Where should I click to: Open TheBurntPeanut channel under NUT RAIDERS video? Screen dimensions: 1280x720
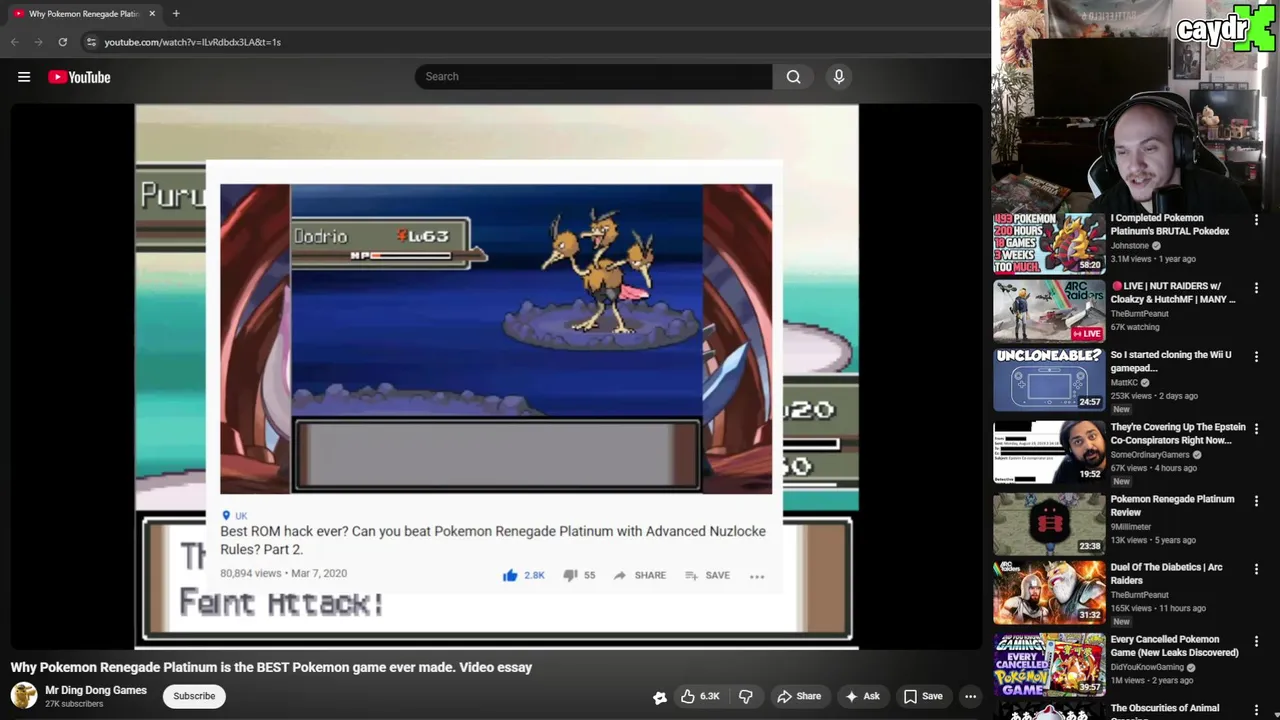tap(1140, 314)
